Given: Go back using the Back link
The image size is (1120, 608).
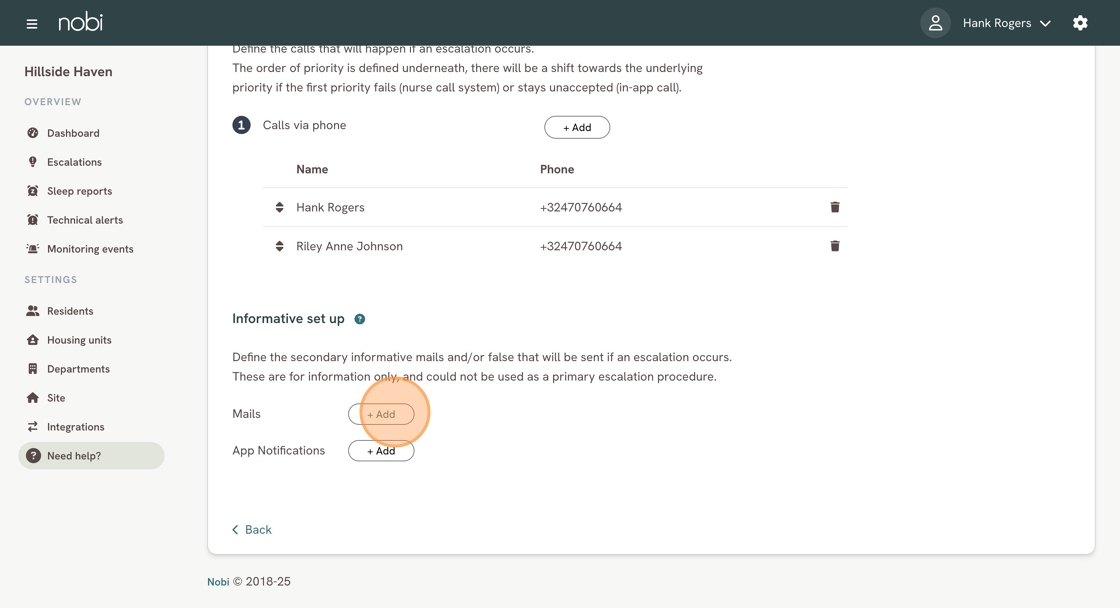Looking at the screenshot, I should click(x=250, y=529).
